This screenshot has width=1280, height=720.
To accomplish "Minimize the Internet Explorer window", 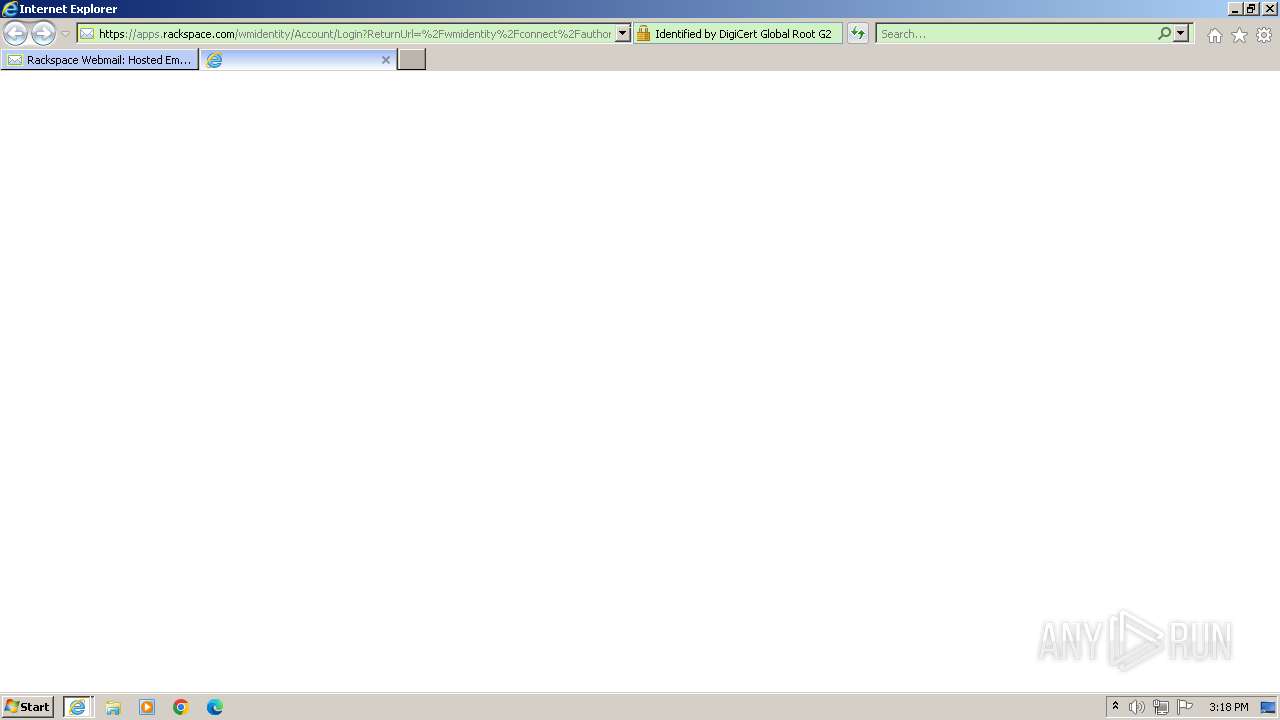I will [1235, 8].
